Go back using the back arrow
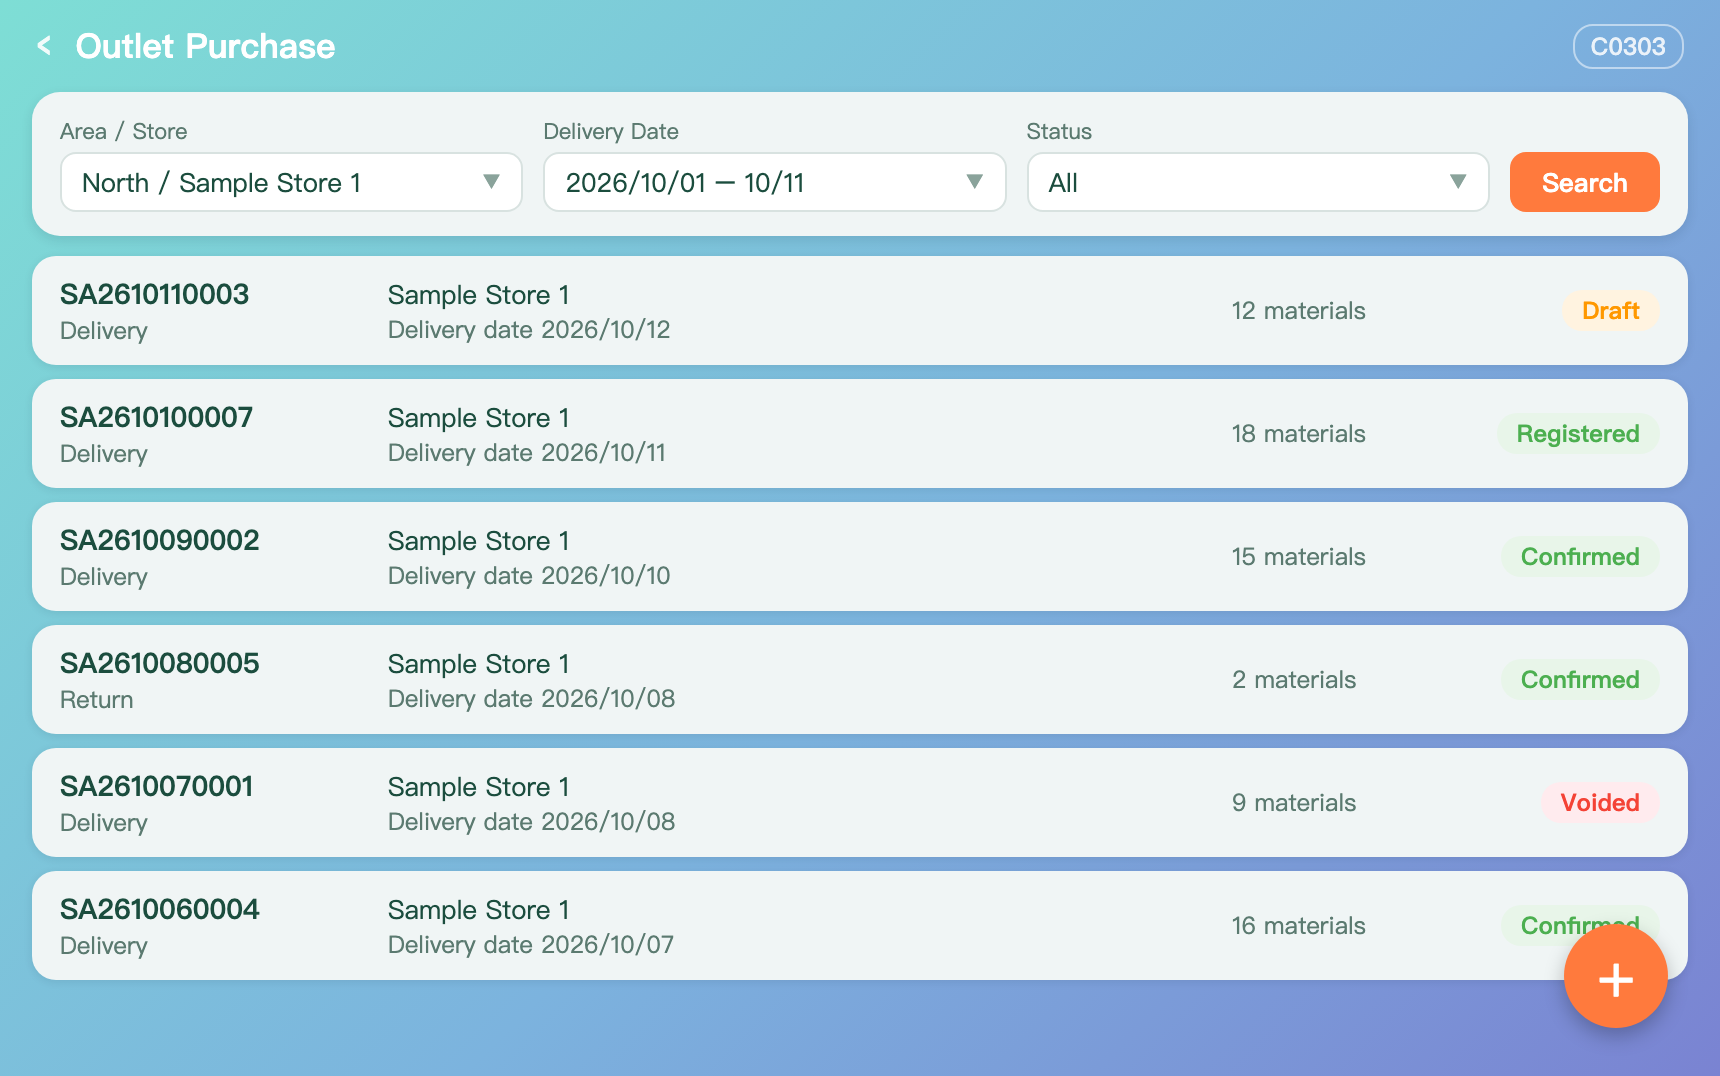 [44, 46]
